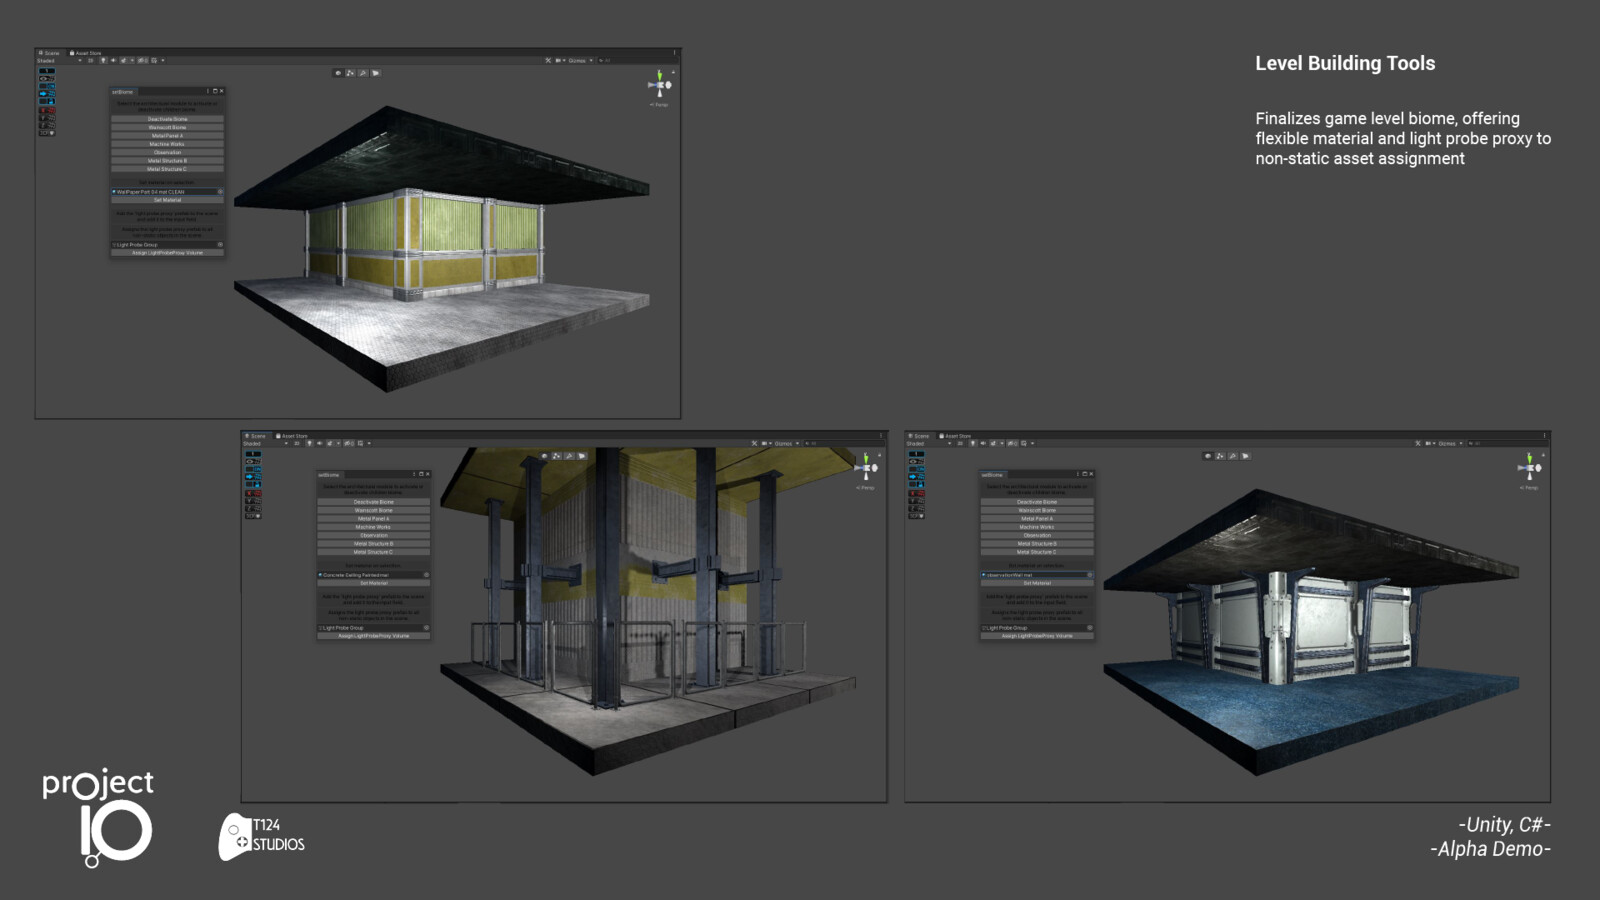Open Tools wrench icon in yellow-wall editor
Image resolution: width=1600 pixels, height=900 pixels.
548,60
